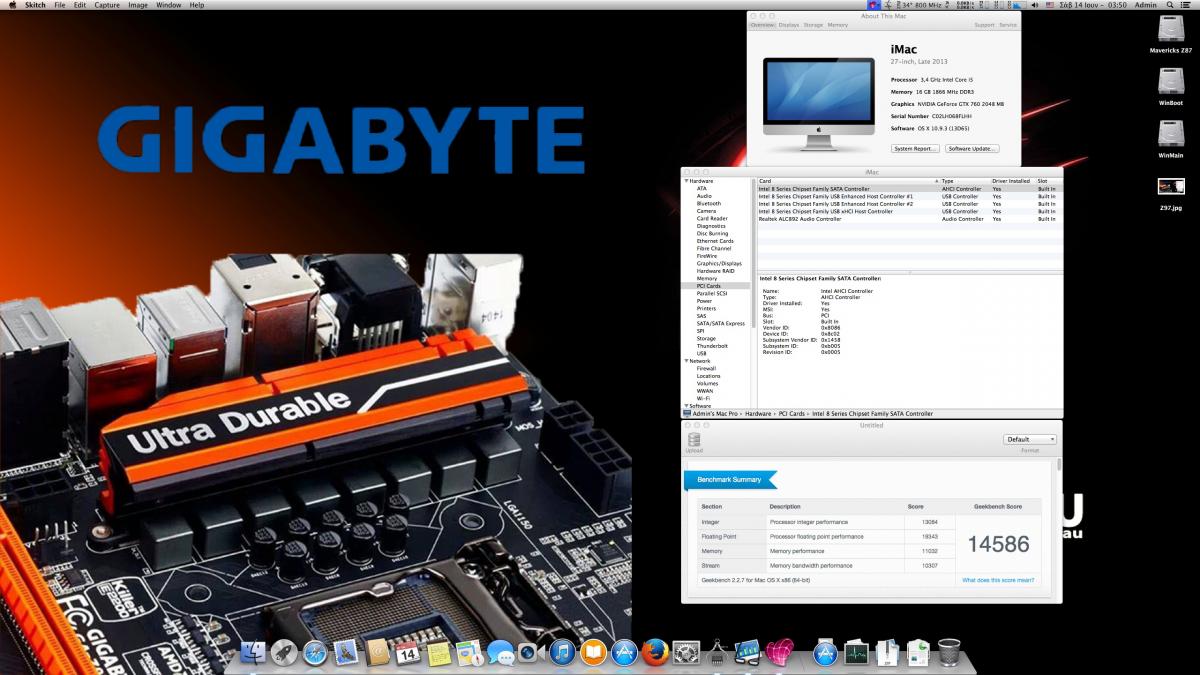Open Notification Center icon in menu bar
Screen dimensions: 1200x675
[x=1188, y=5]
